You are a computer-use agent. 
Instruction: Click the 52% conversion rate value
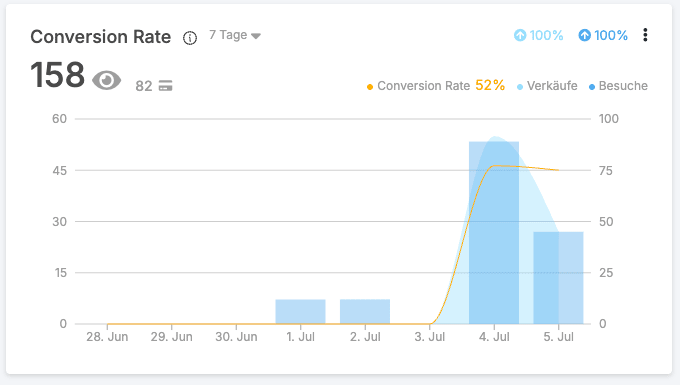point(490,85)
